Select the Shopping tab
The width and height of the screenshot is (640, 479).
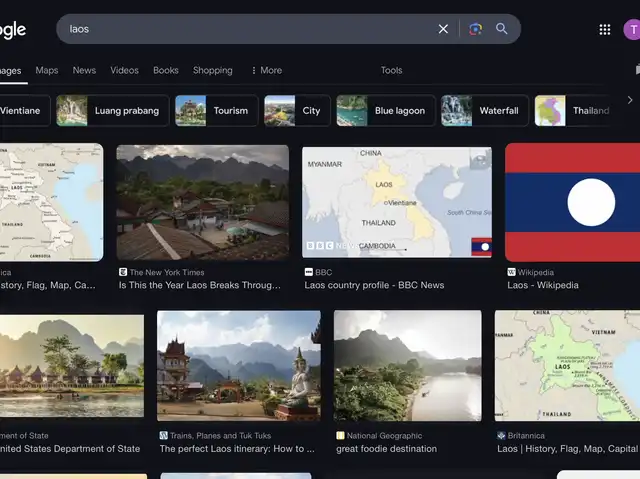point(212,70)
